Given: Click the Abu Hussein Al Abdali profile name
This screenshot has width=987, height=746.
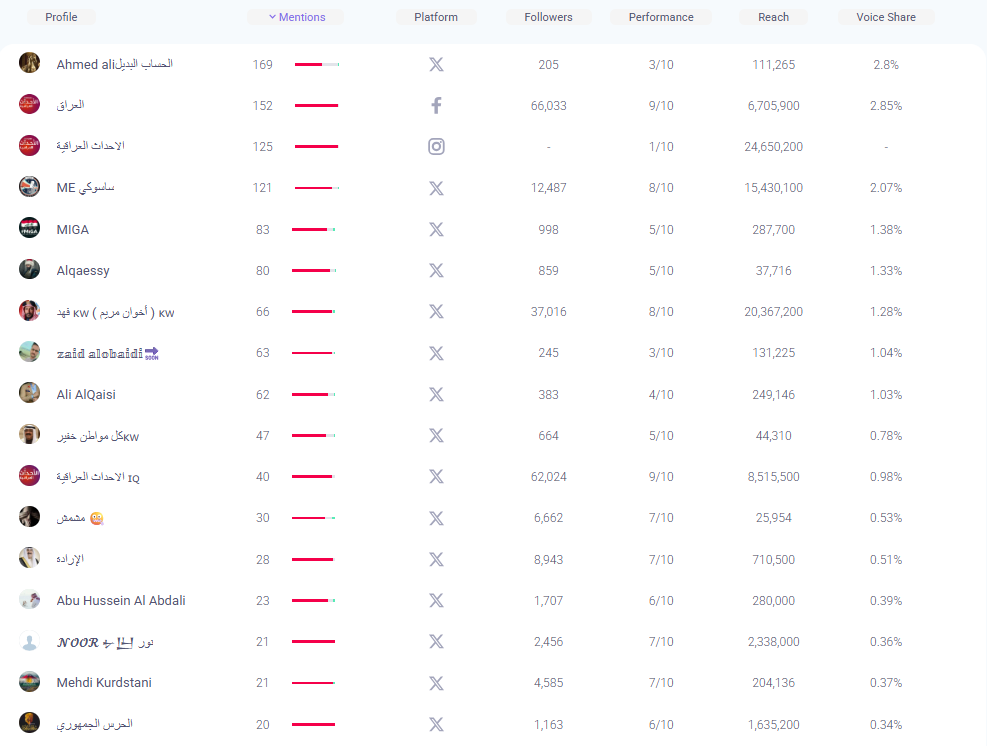Looking at the screenshot, I should coord(121,600).
